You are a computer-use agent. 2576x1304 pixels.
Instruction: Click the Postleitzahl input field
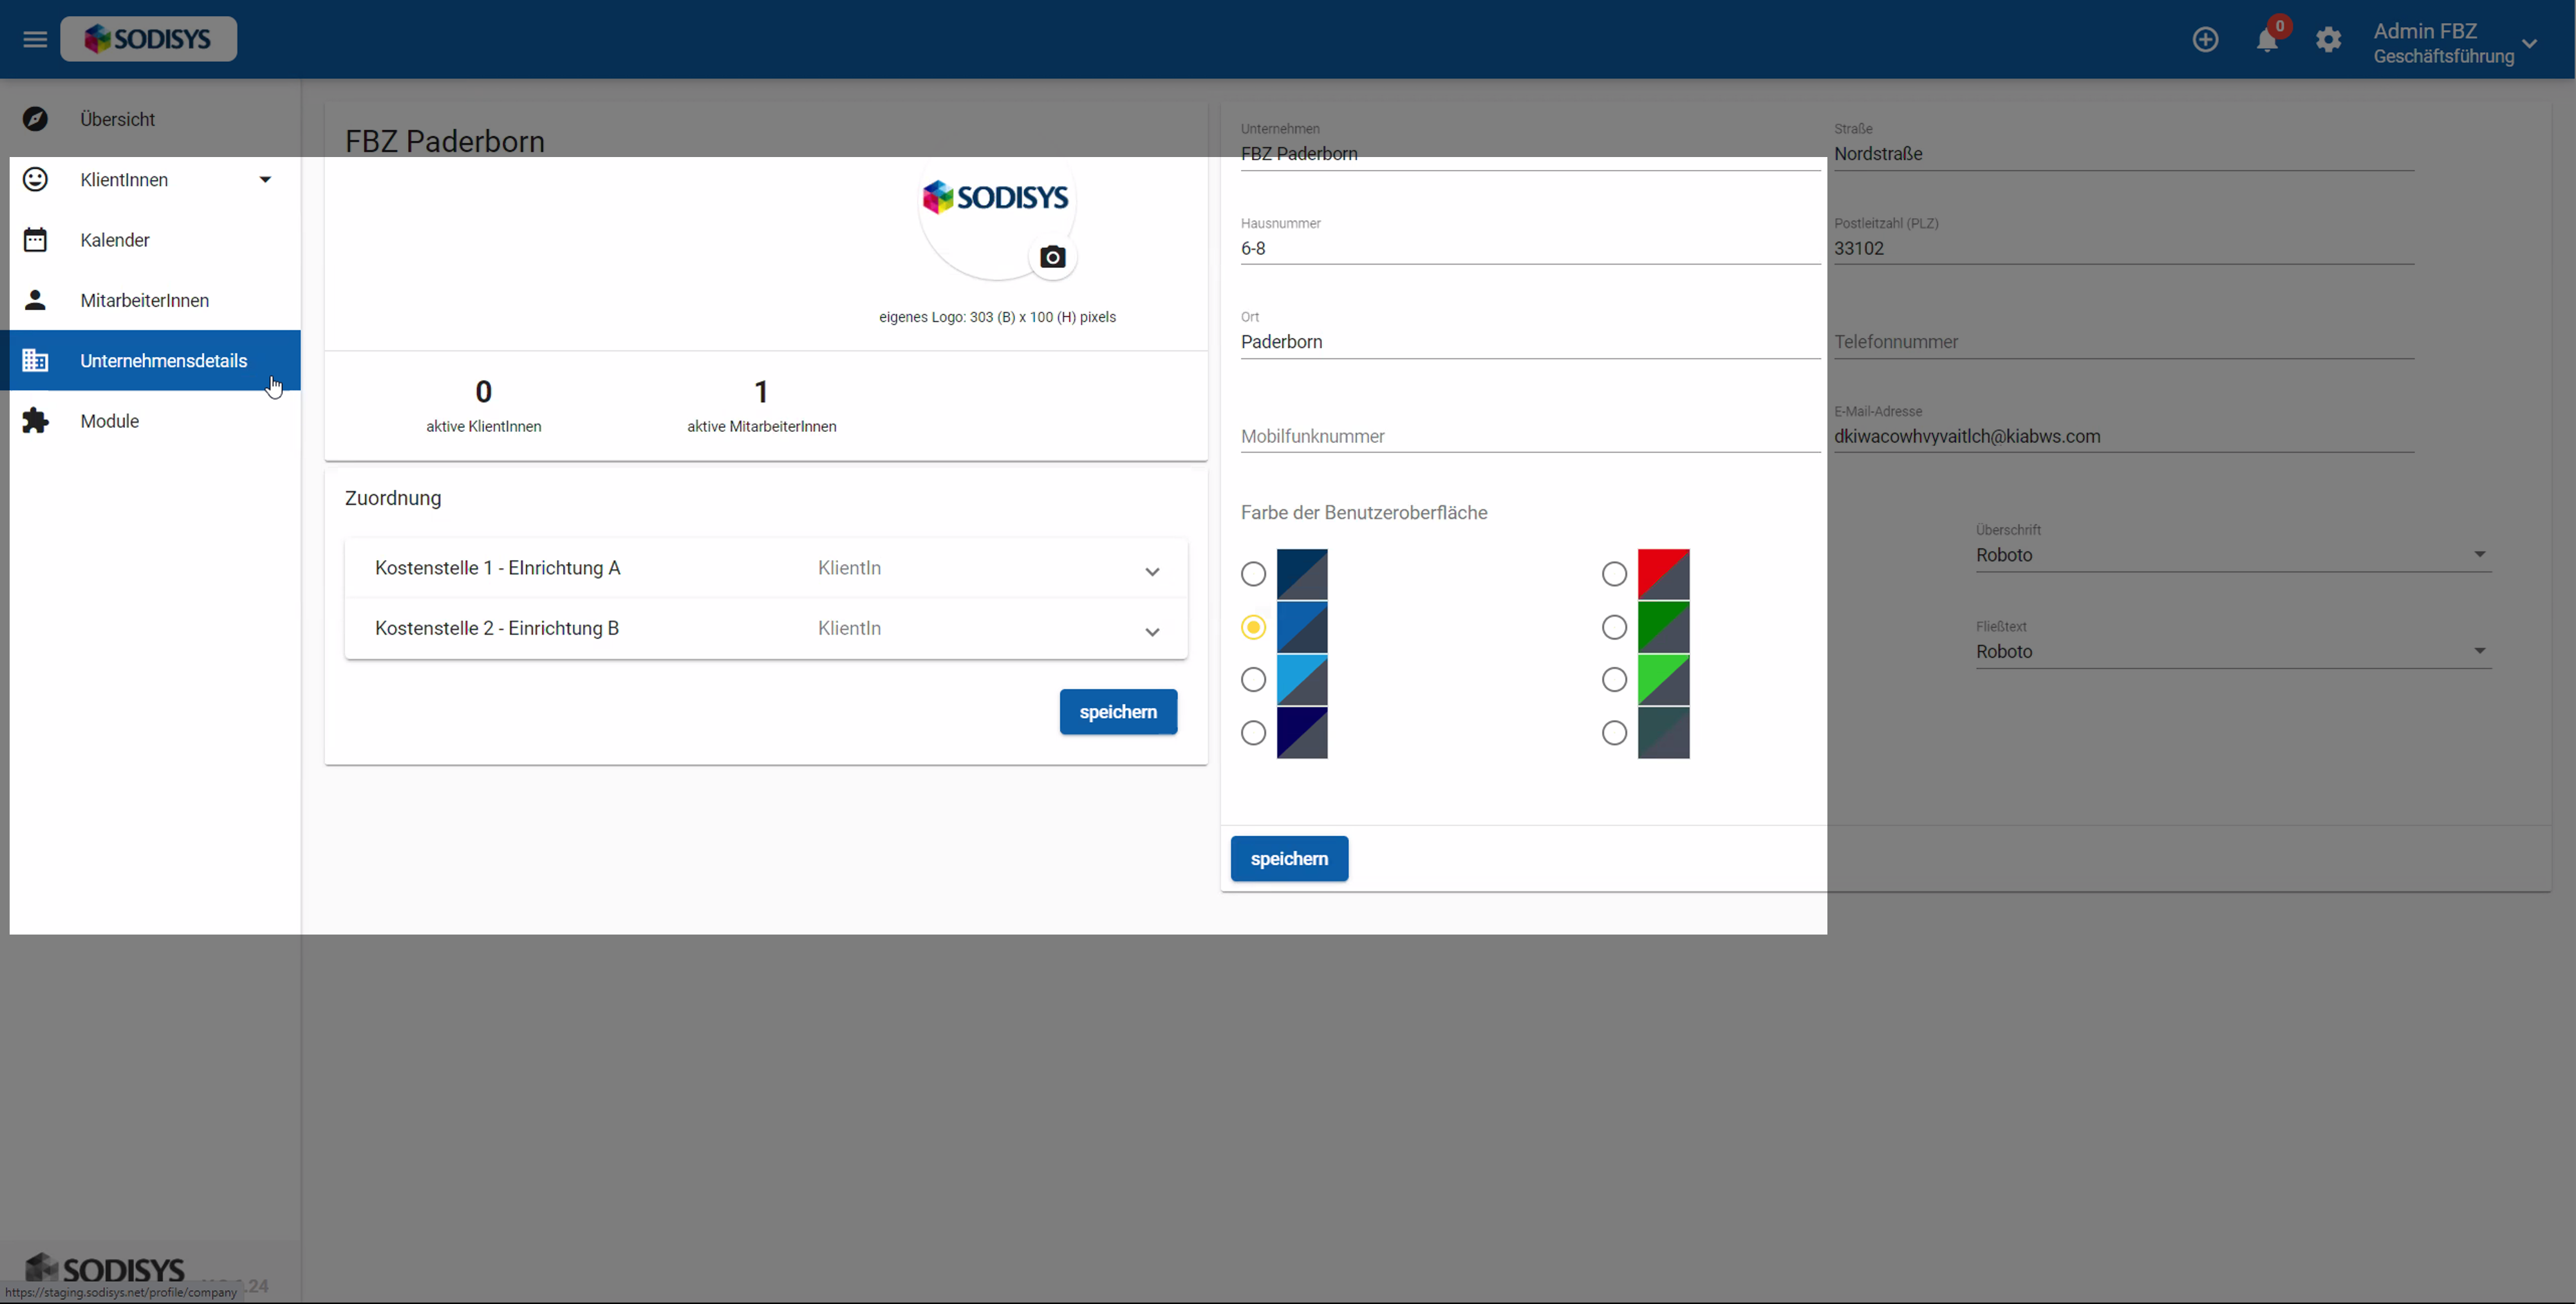coord(2124,248)
